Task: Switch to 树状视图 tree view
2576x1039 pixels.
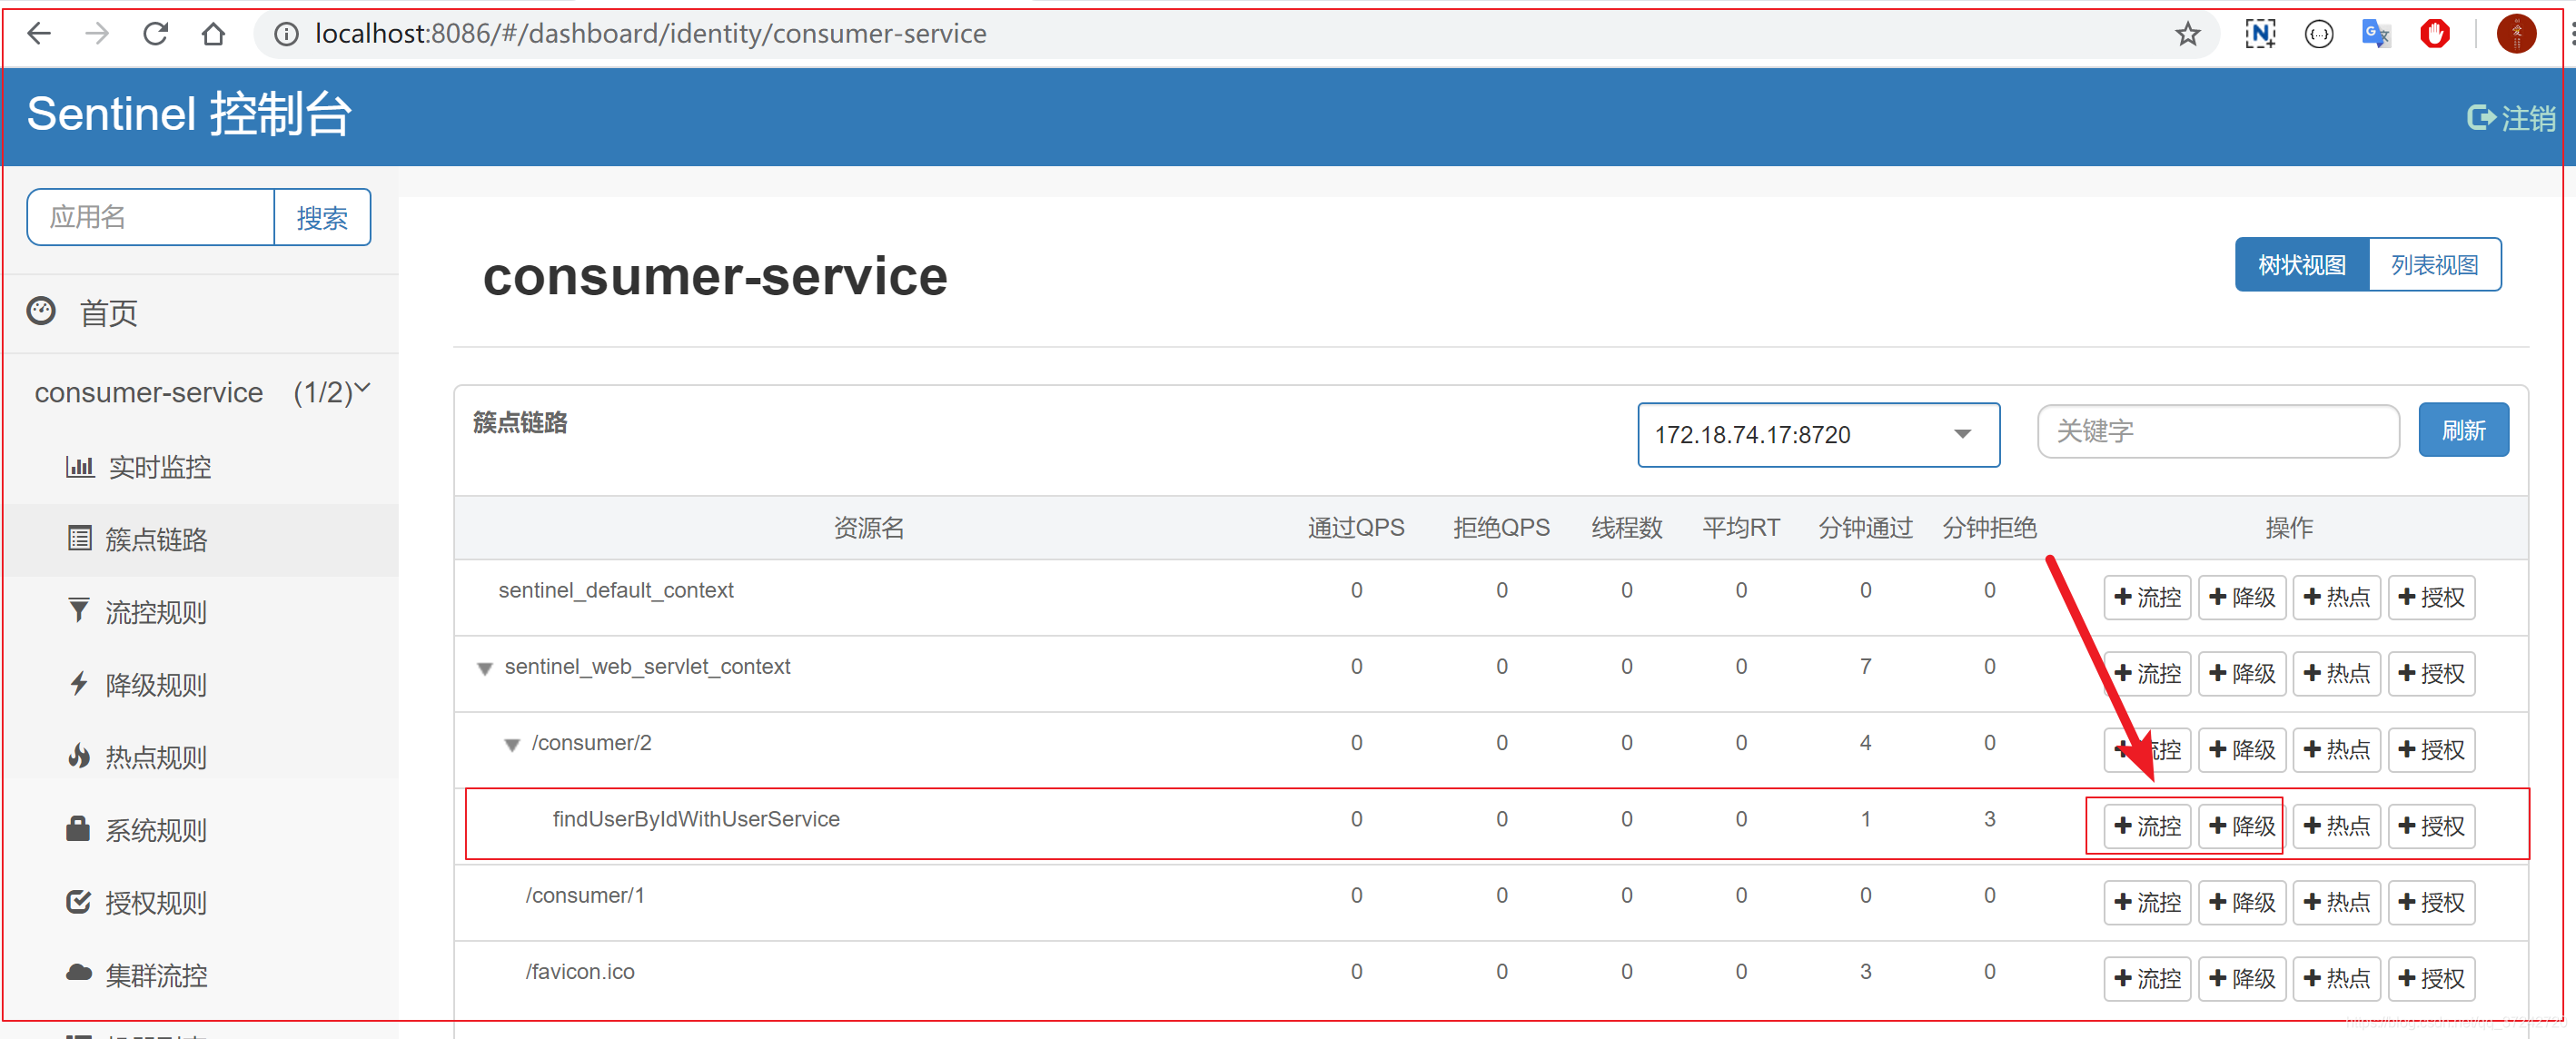Action: 2301,265
